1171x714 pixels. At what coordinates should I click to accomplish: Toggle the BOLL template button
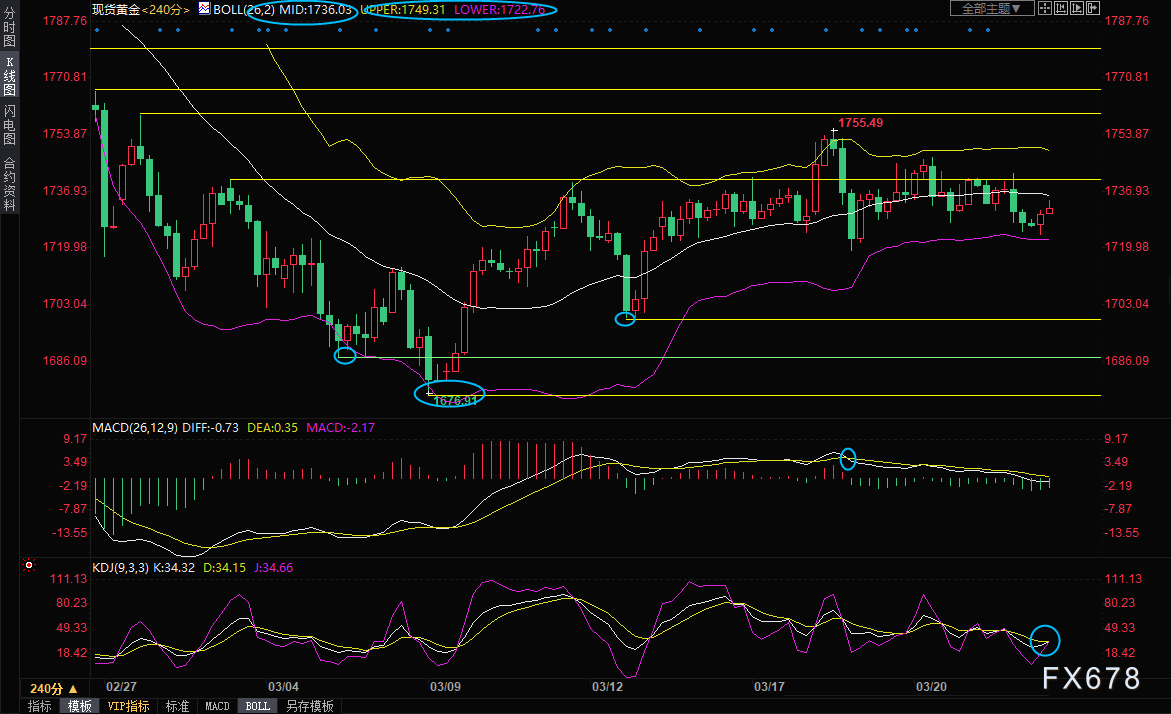[257, 706]
